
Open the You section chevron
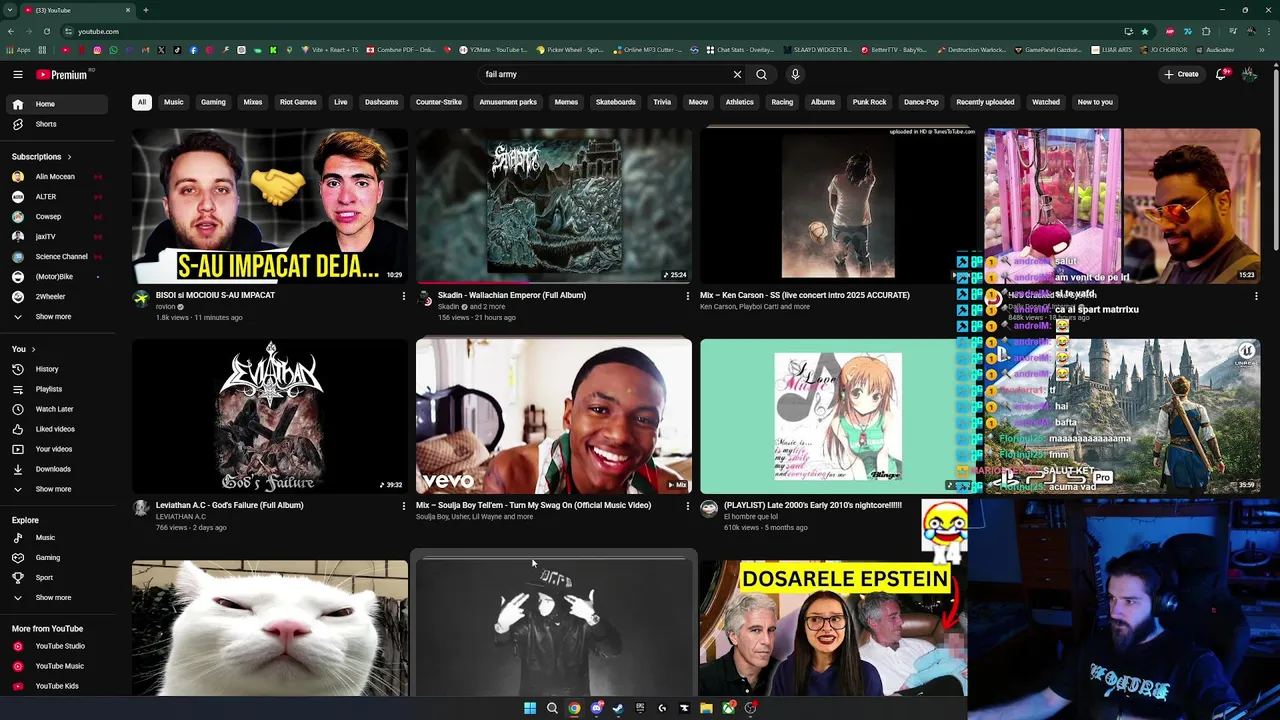(x=33, y=349)
